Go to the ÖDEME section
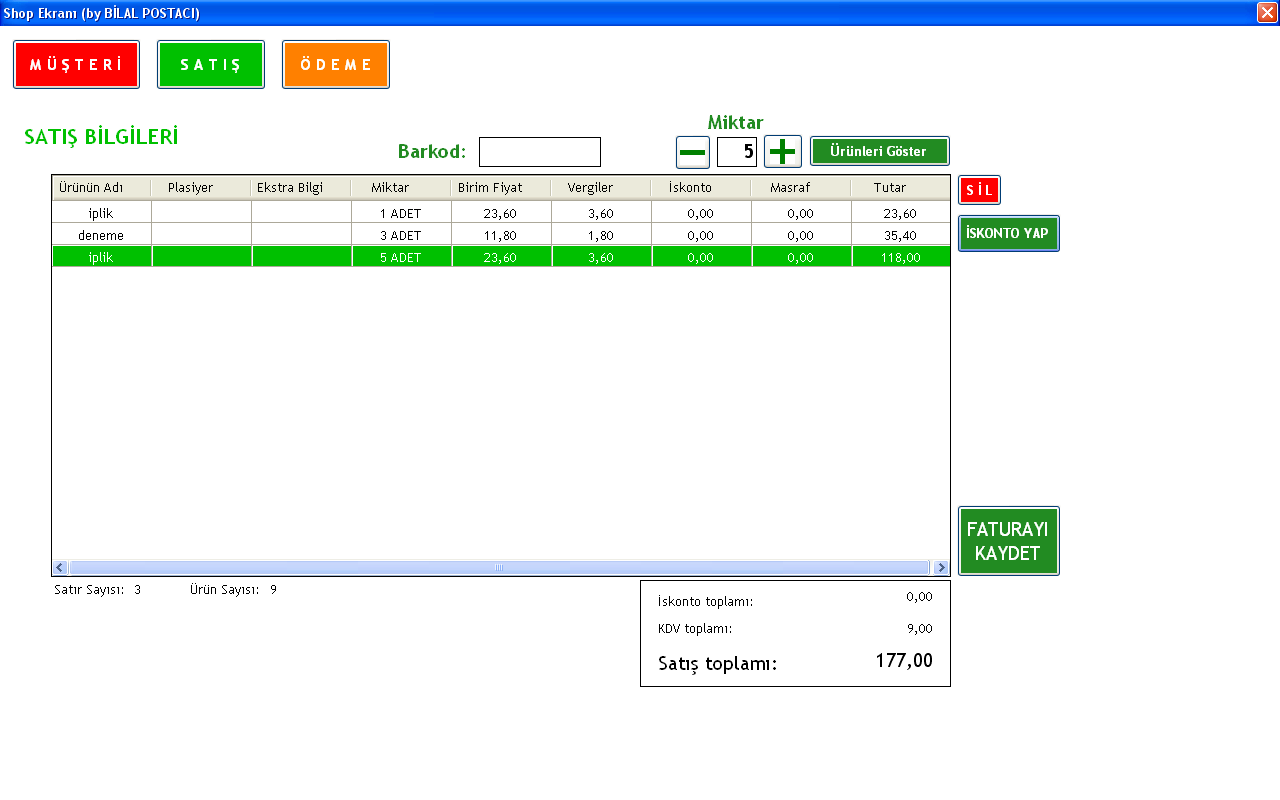Viewport: 1280px width, 800px height. point(336,65)
